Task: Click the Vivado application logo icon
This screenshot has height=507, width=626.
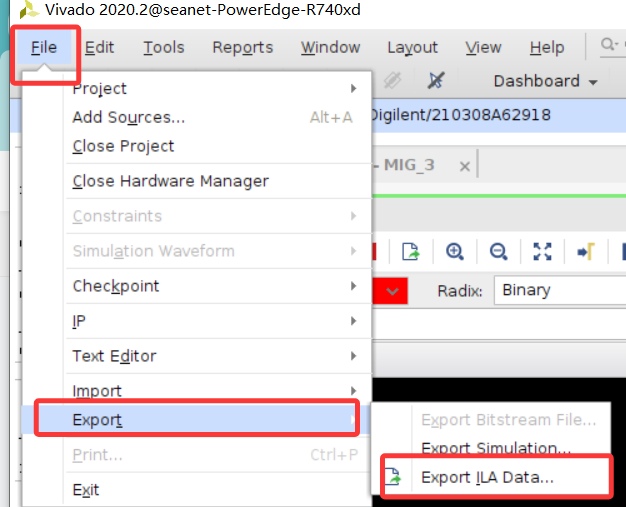Action: click(x=29, y=10)
